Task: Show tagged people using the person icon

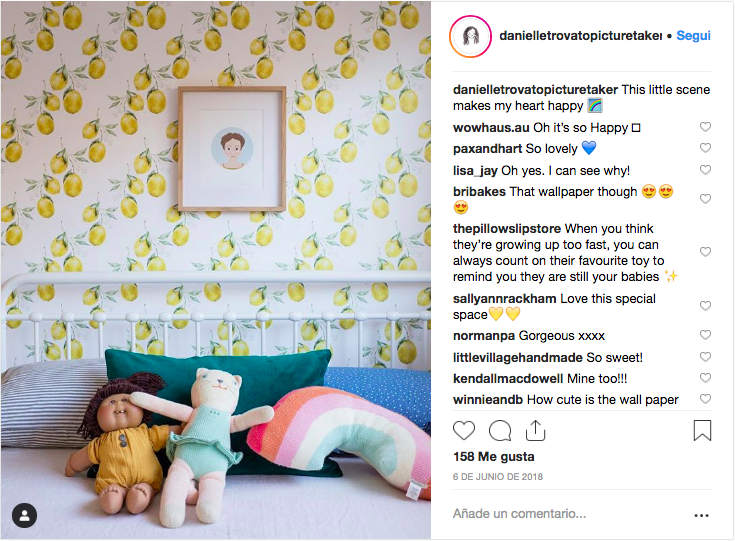Action: click(x=24, y=516)
